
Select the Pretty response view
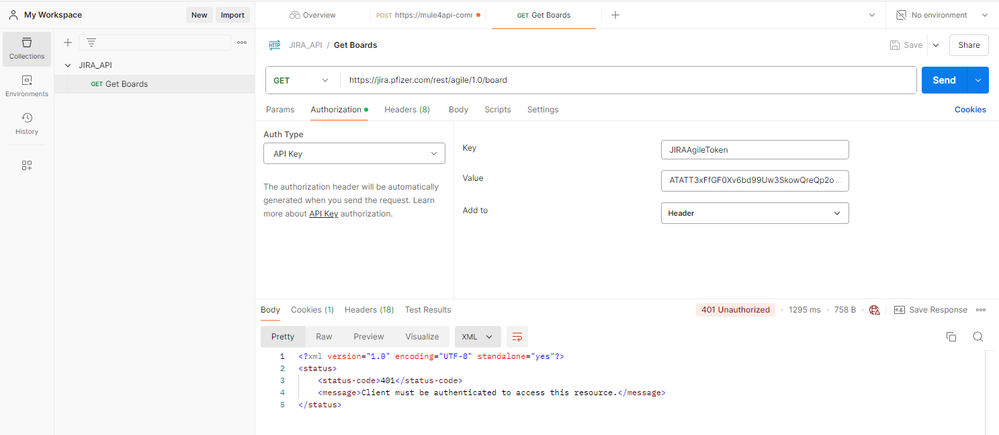tap(283, 336)
